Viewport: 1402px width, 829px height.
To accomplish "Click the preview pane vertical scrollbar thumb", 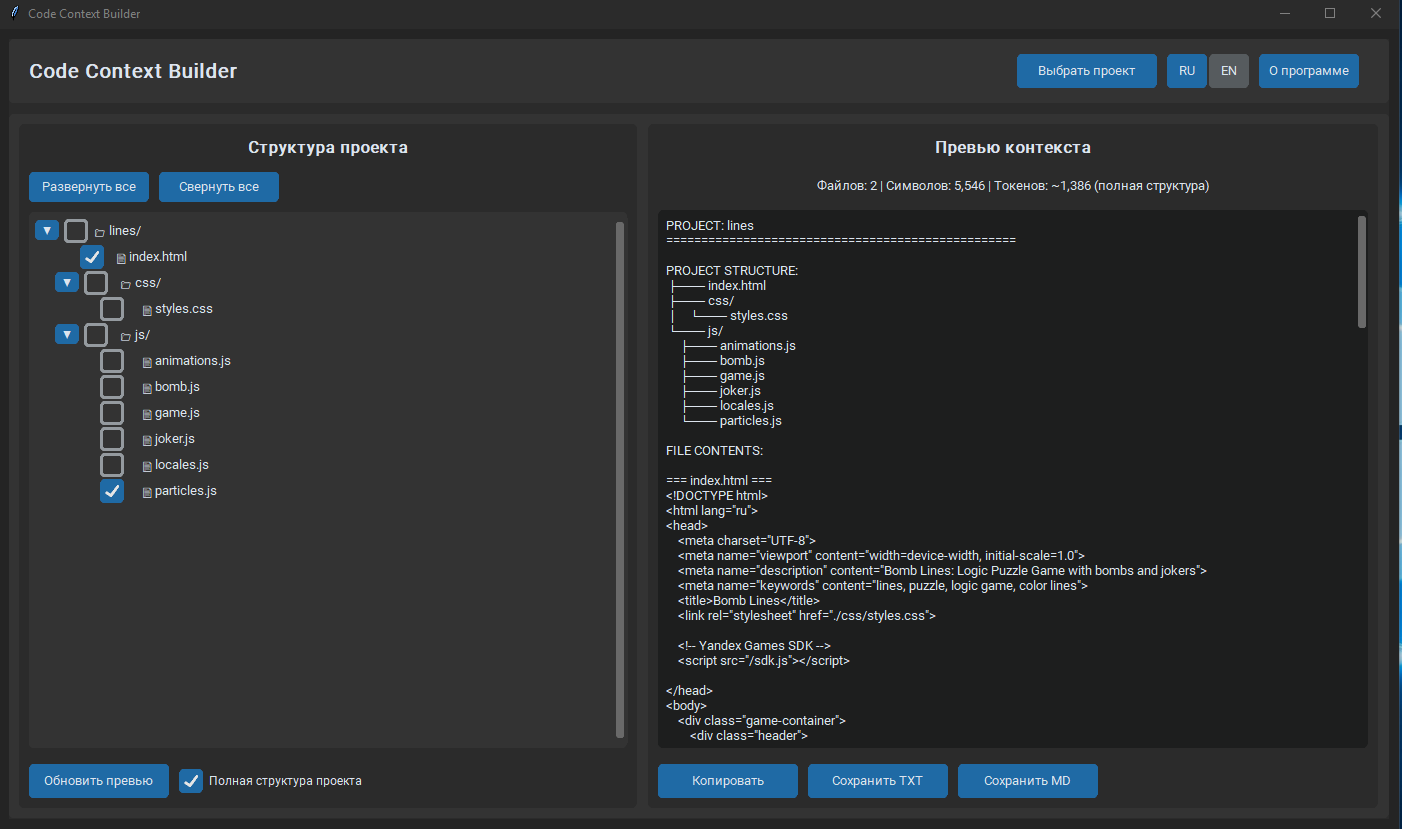I will tap(1362, 271).
